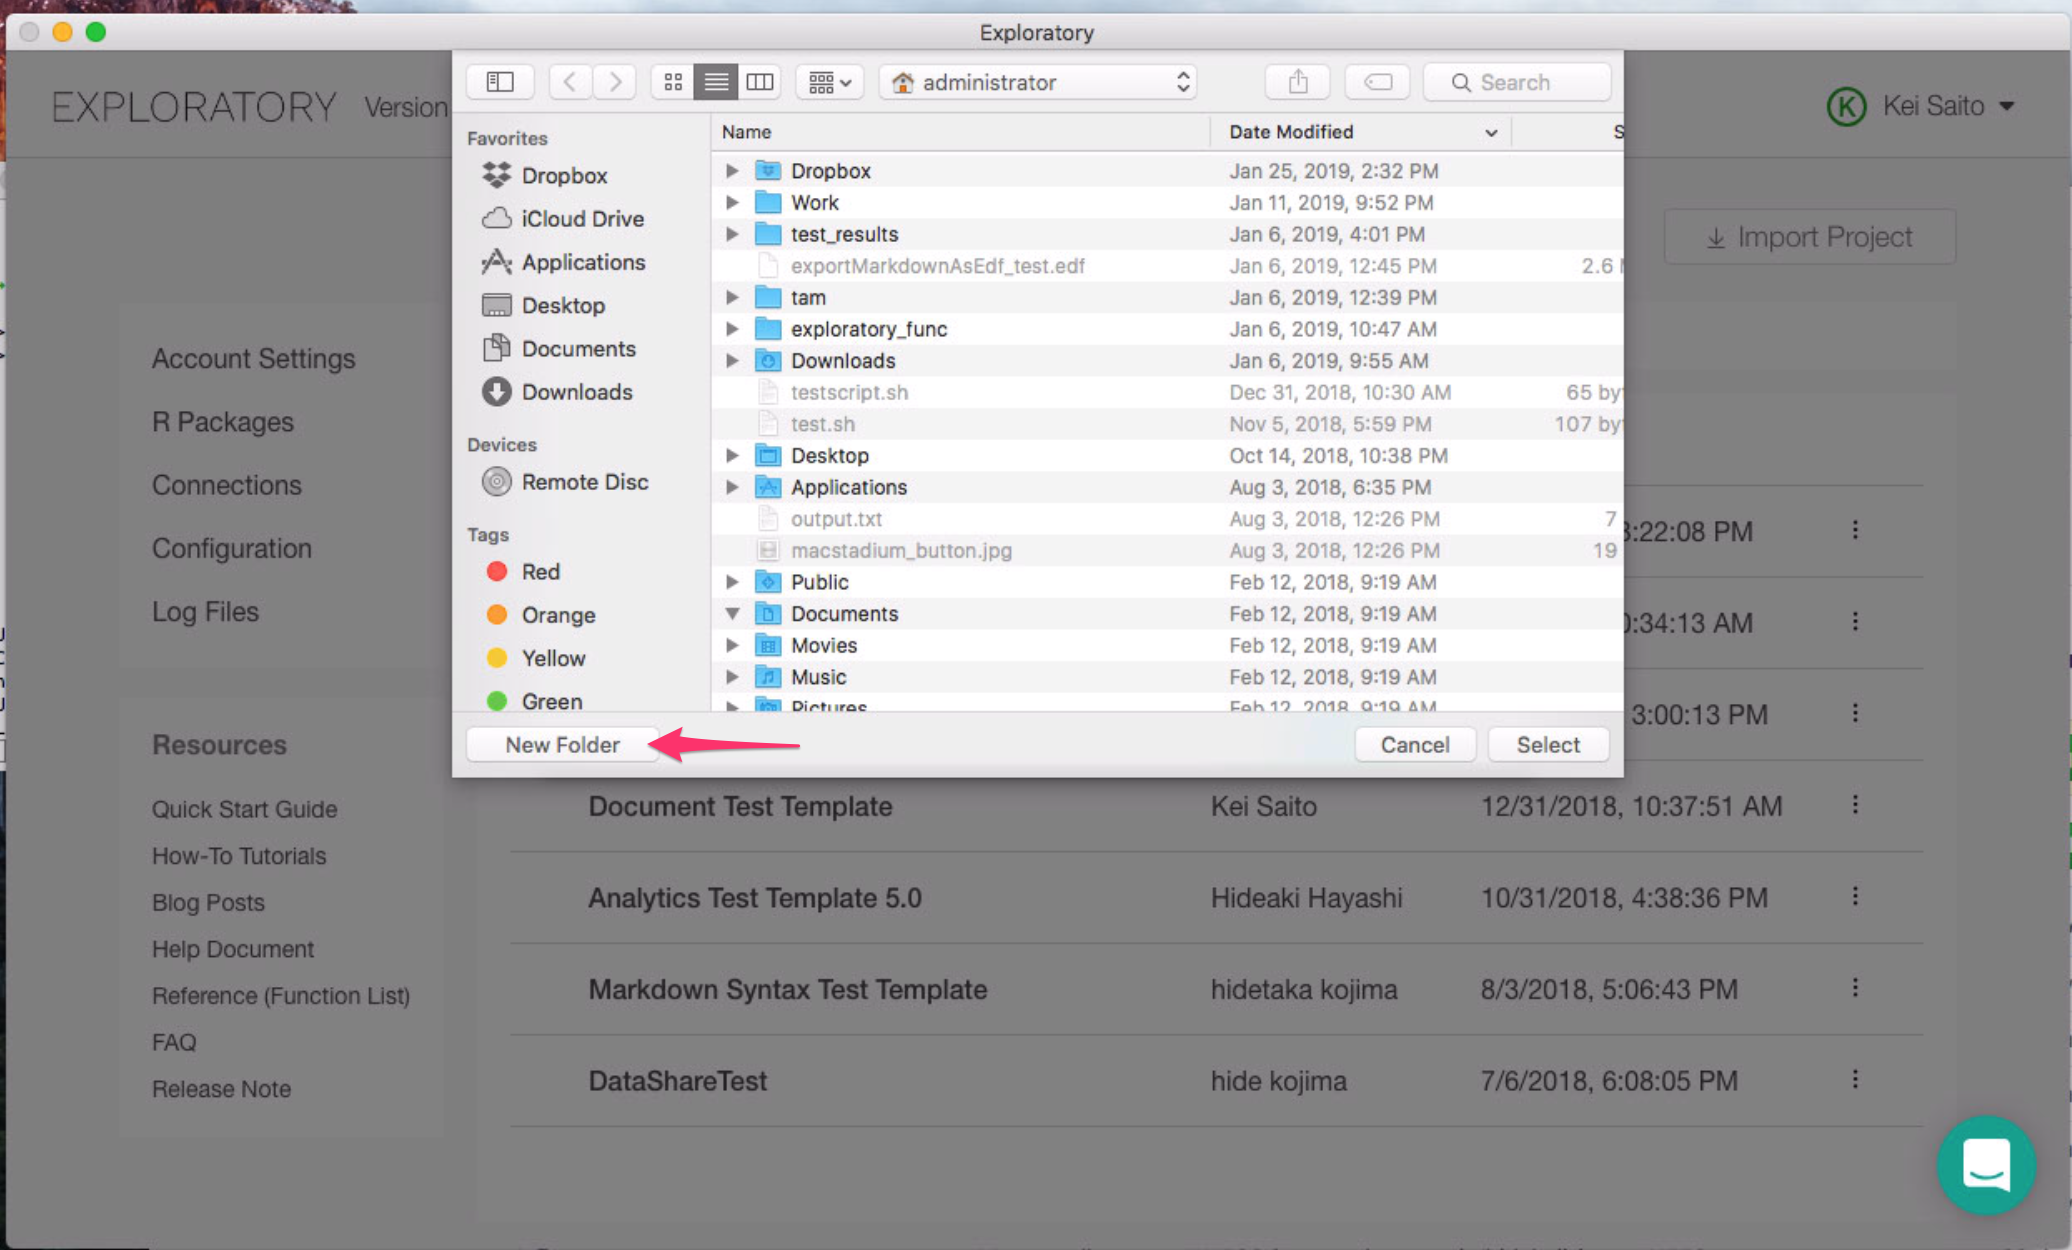The height and width of the screenshot is (1250, 2072).
Task: Select the Green tag
Action: pos(534,700)
